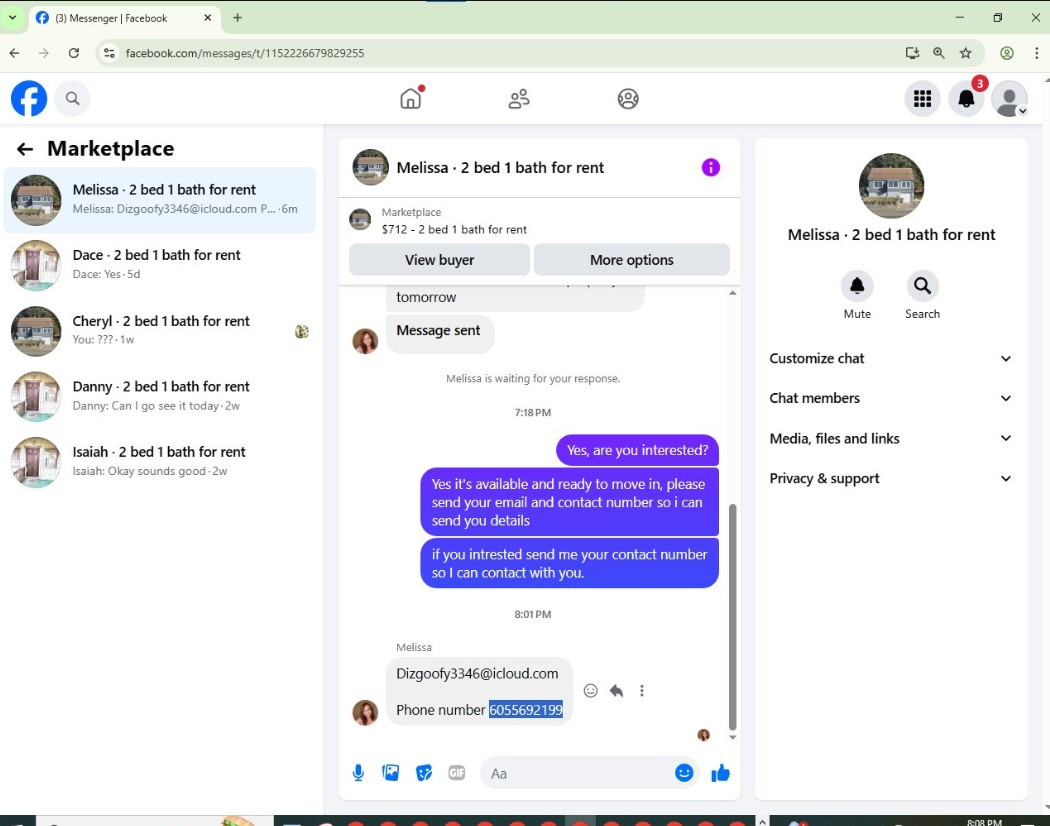Click browser back arrow

(15, 53)
